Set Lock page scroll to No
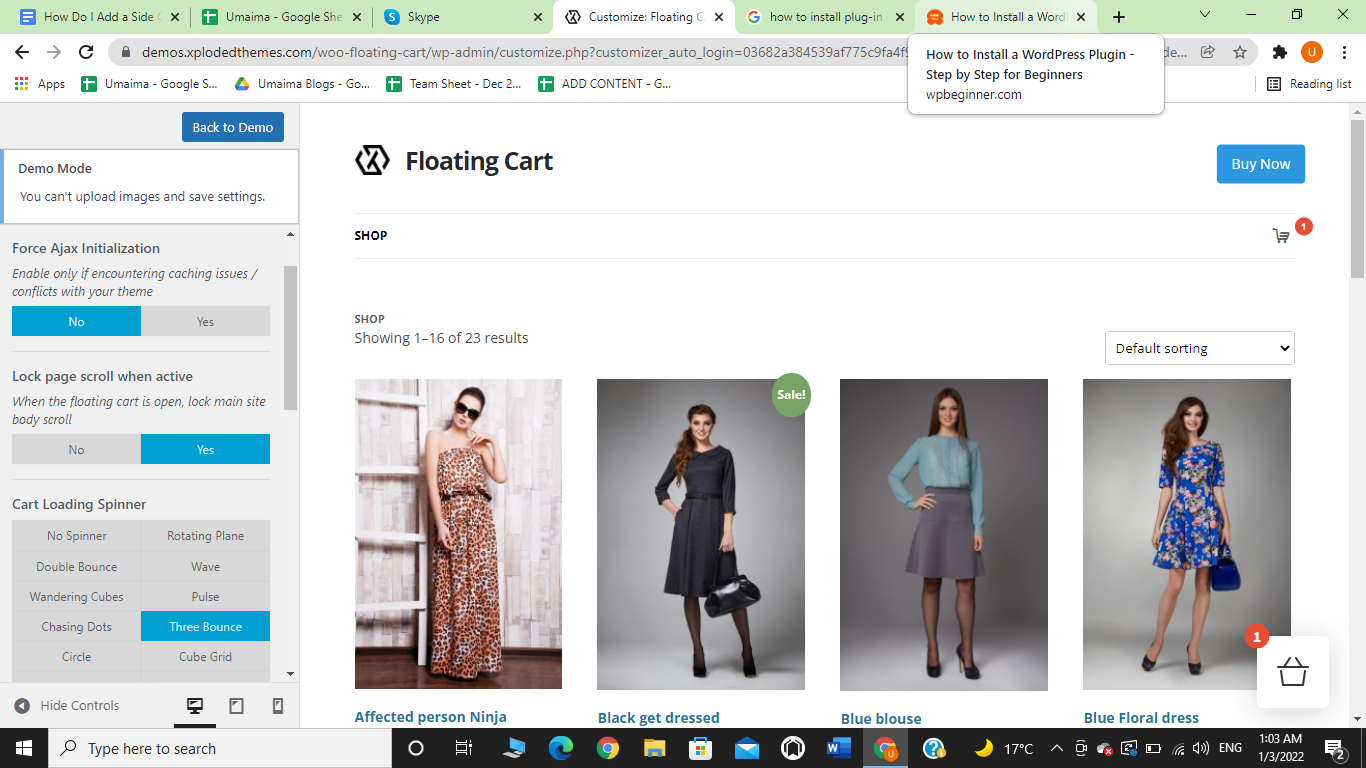The width and height of the screenshot is (1366, 768). pos(76,449)
